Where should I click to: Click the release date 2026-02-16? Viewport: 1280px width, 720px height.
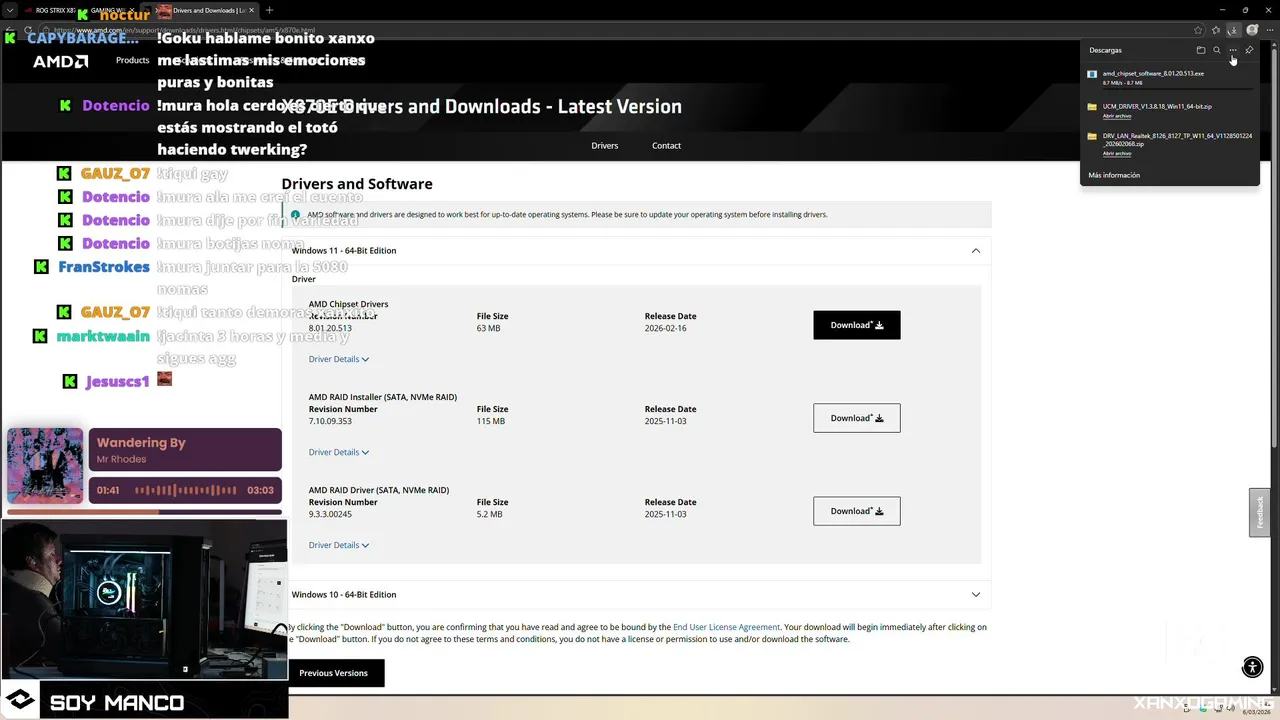[x=666, y=328]
